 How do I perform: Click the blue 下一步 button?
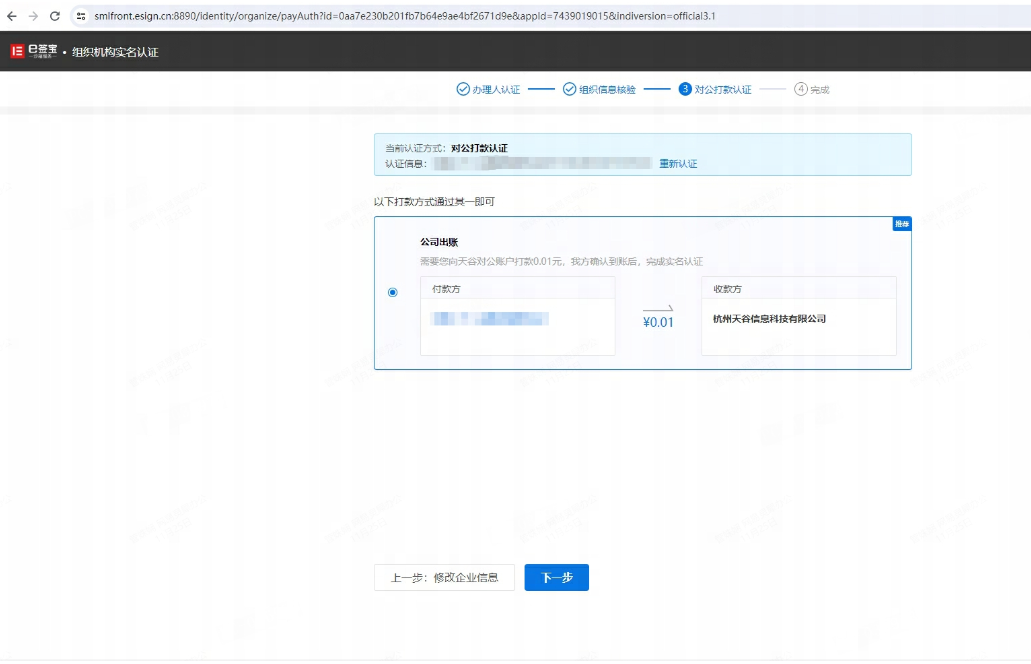tap(556, 577)
